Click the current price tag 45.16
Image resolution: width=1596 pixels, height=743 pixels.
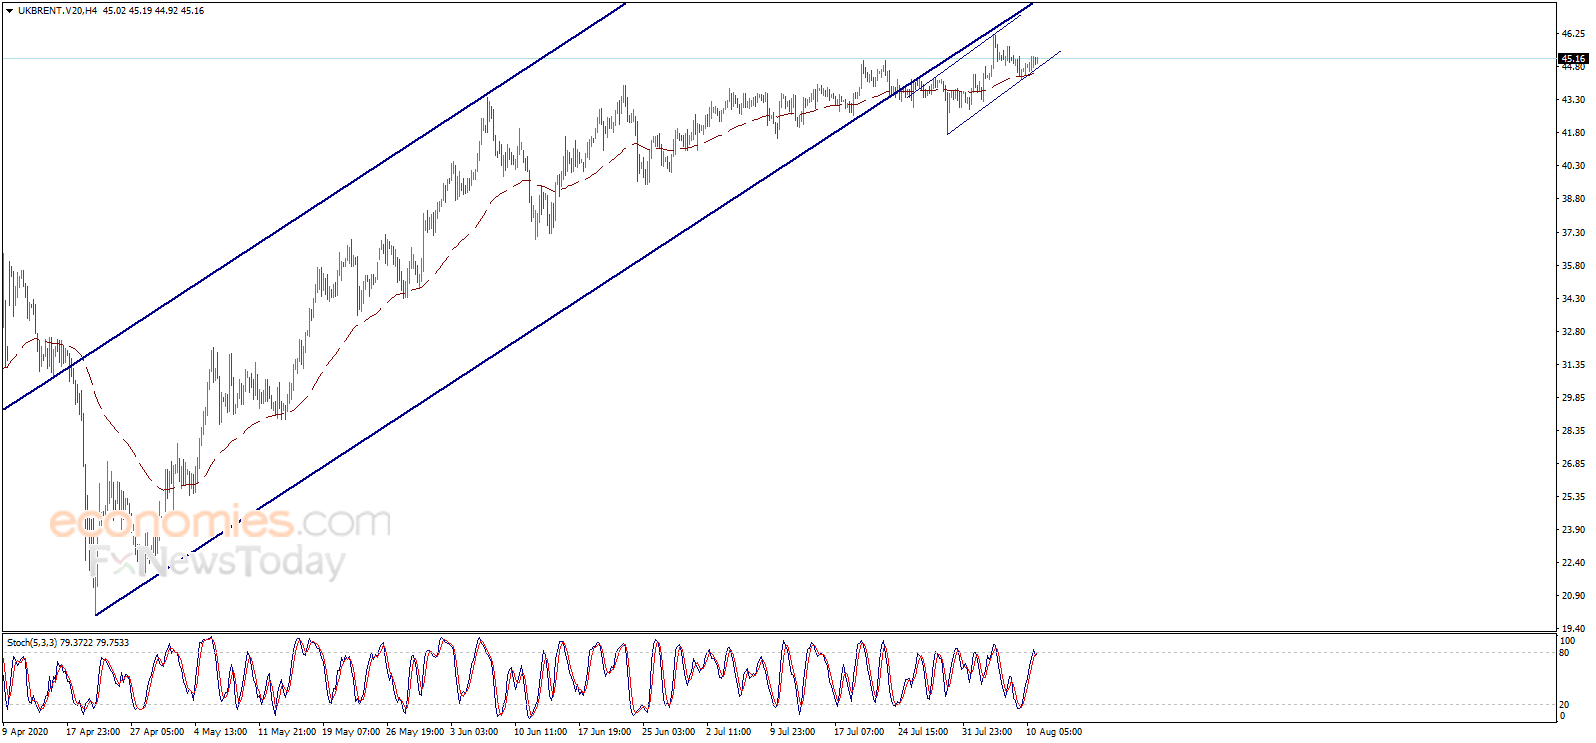1573,59
